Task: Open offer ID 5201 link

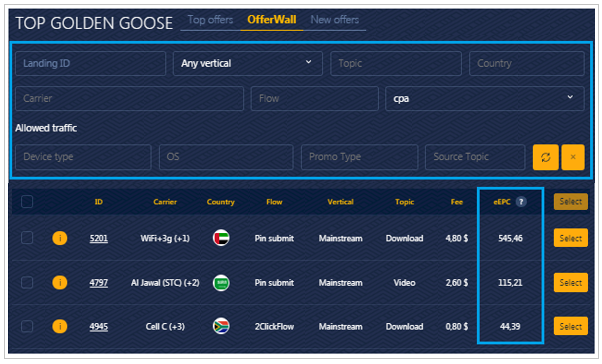Action: click(x=99, y=238)
